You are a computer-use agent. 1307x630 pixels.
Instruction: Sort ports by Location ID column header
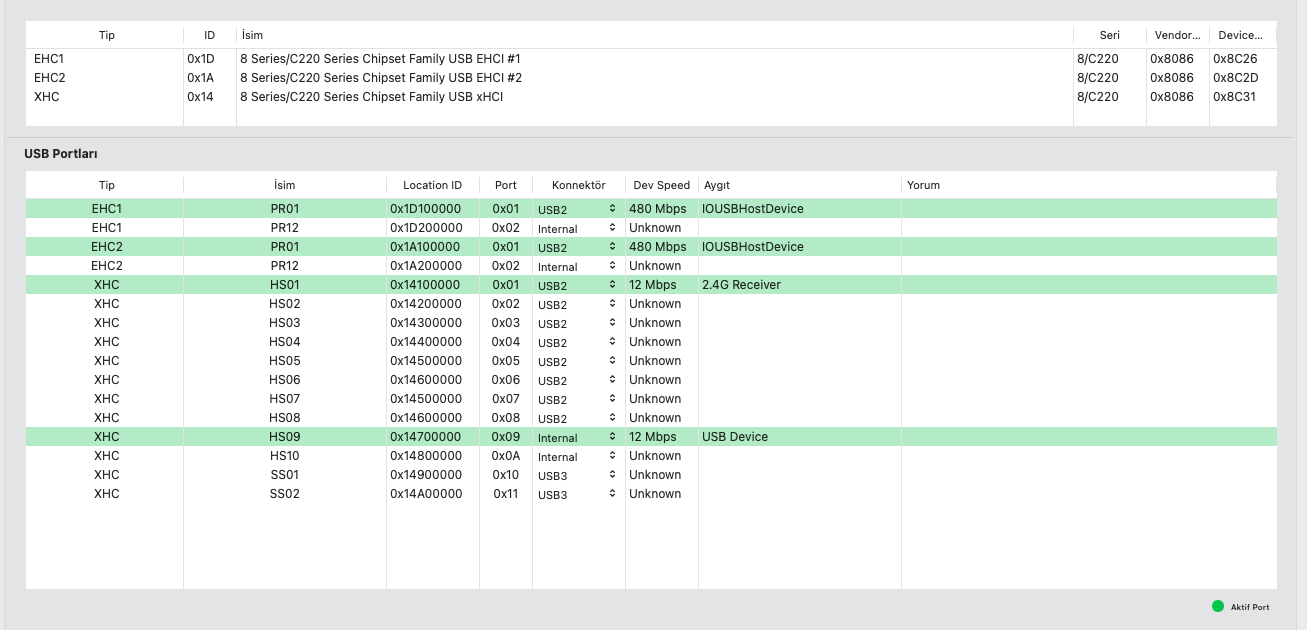(432, 185)
